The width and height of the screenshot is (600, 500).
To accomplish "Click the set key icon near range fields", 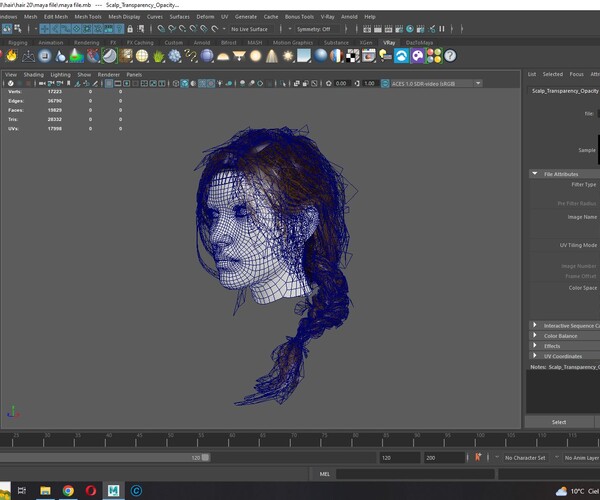I will point(478,457).
